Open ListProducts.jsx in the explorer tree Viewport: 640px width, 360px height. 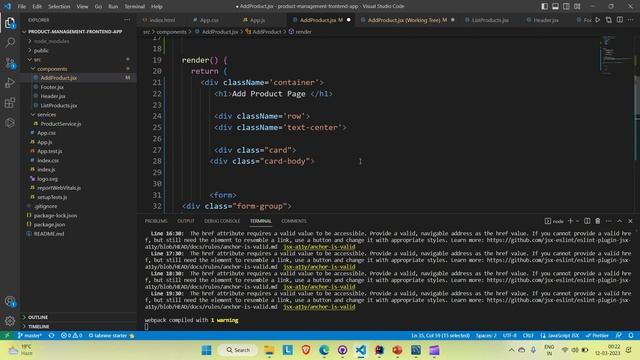coord(59,105)
